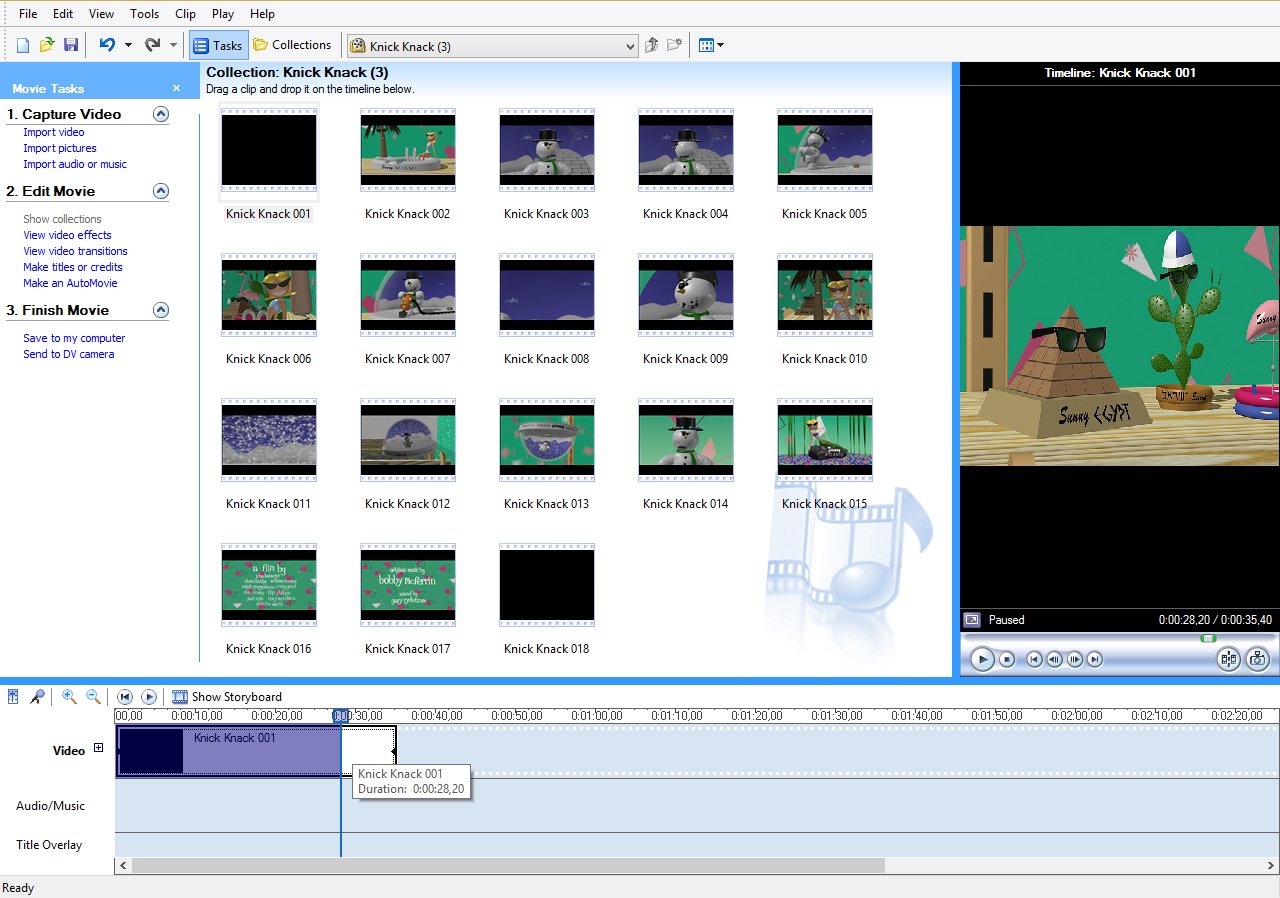This screenshot has width=1280, height=898.
Task: Open the View menu
Action: click(x=101, y=14)
